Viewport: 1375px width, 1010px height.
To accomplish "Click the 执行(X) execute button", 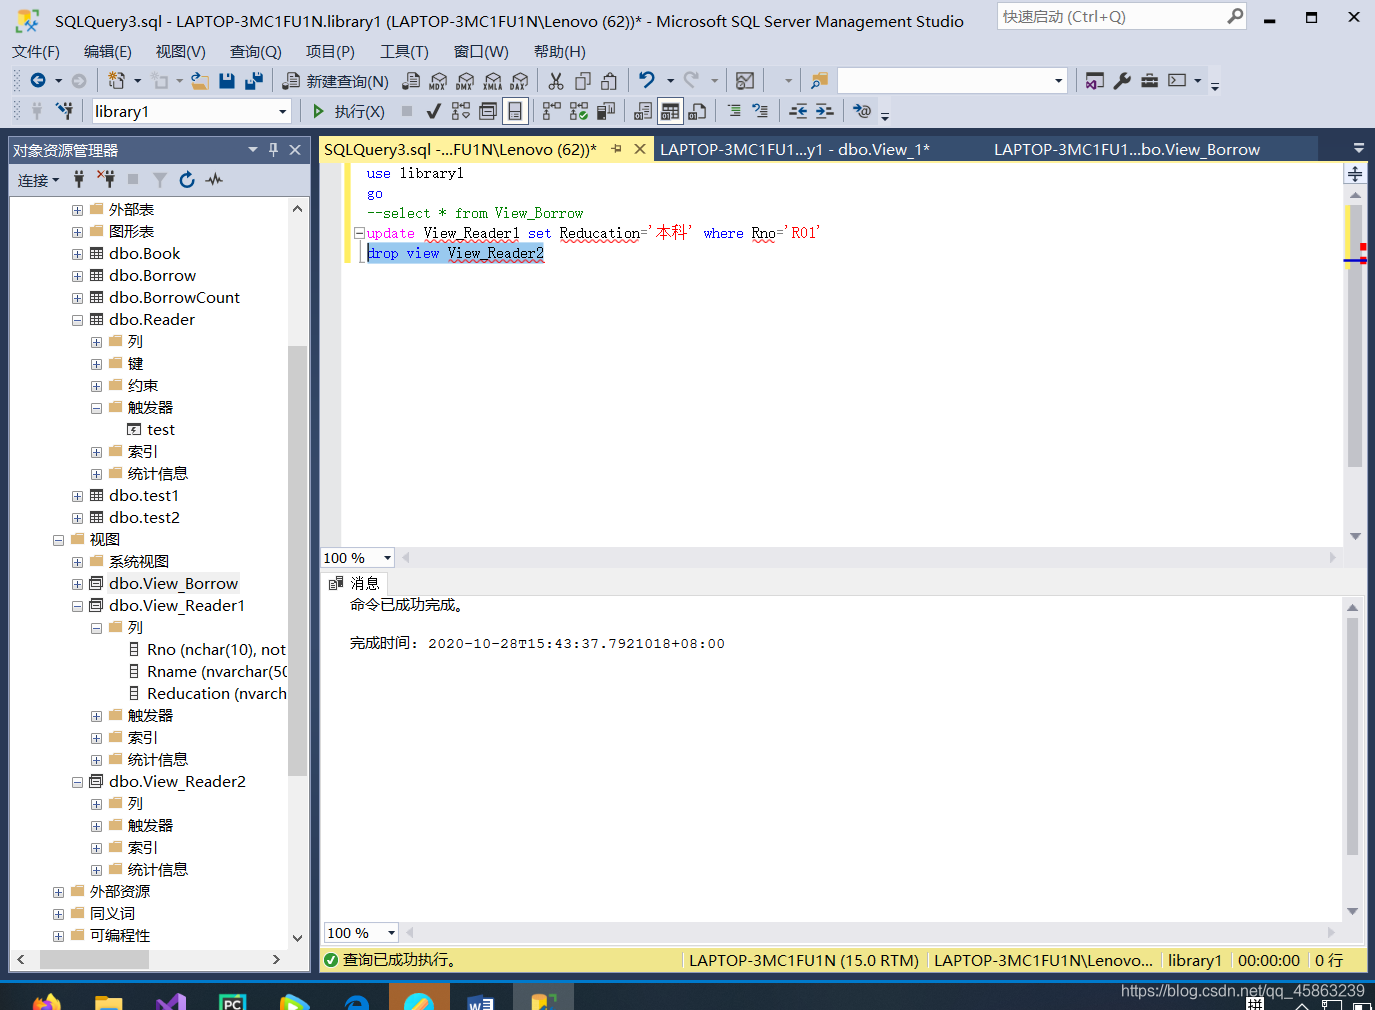I will tap(348, 111).
